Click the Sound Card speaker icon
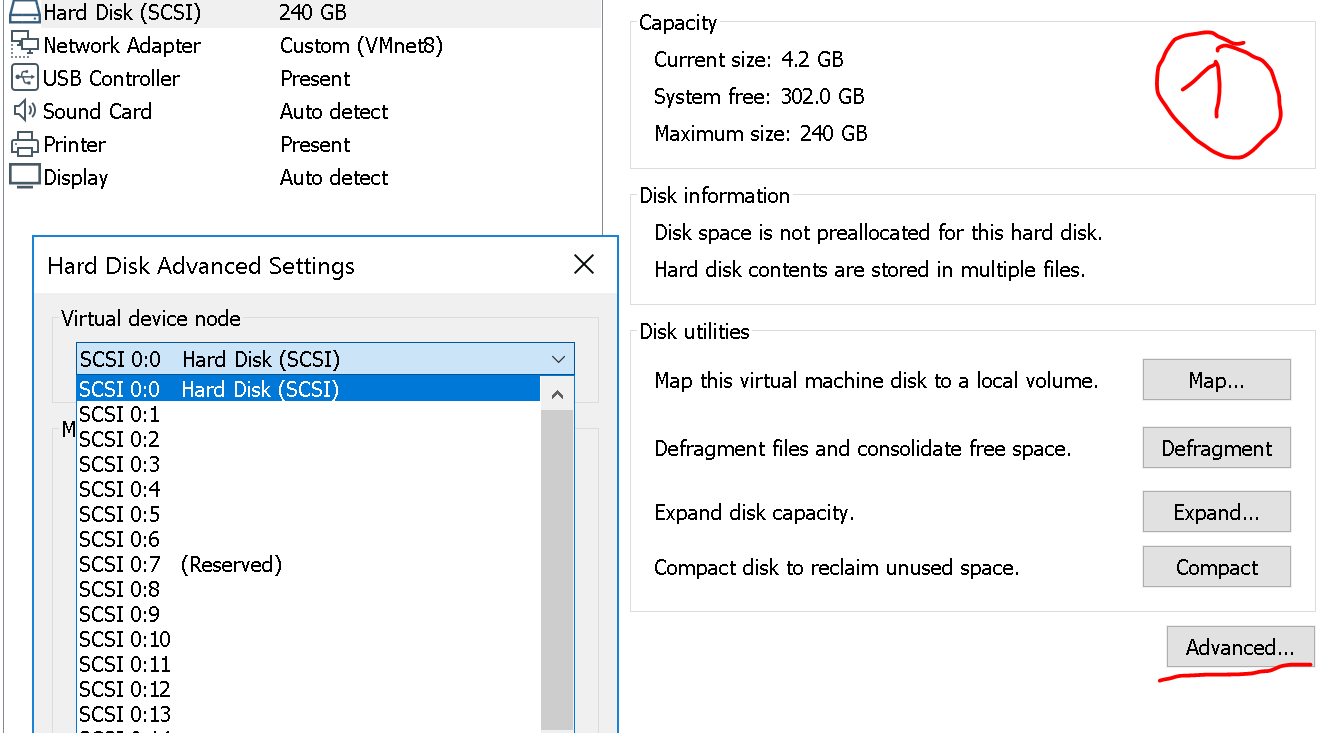 [25, 111]
